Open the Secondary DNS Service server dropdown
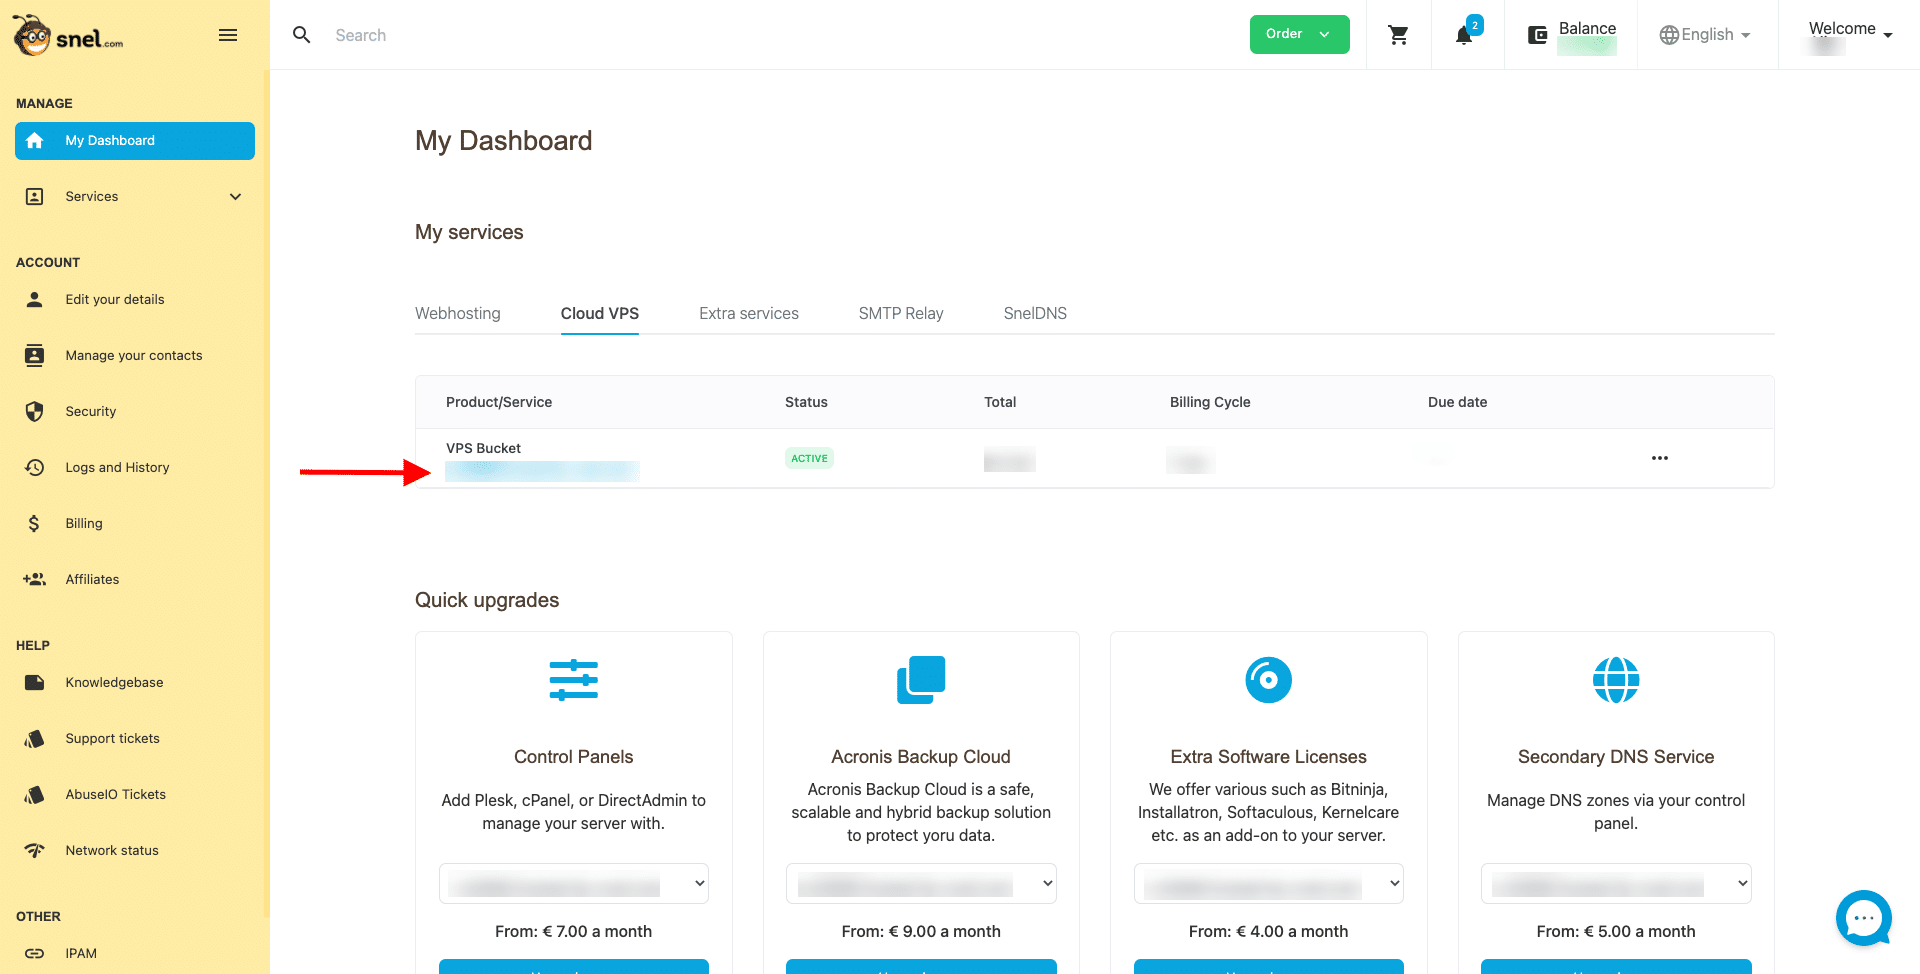1920x974 pixels. tap(1616, 883)
